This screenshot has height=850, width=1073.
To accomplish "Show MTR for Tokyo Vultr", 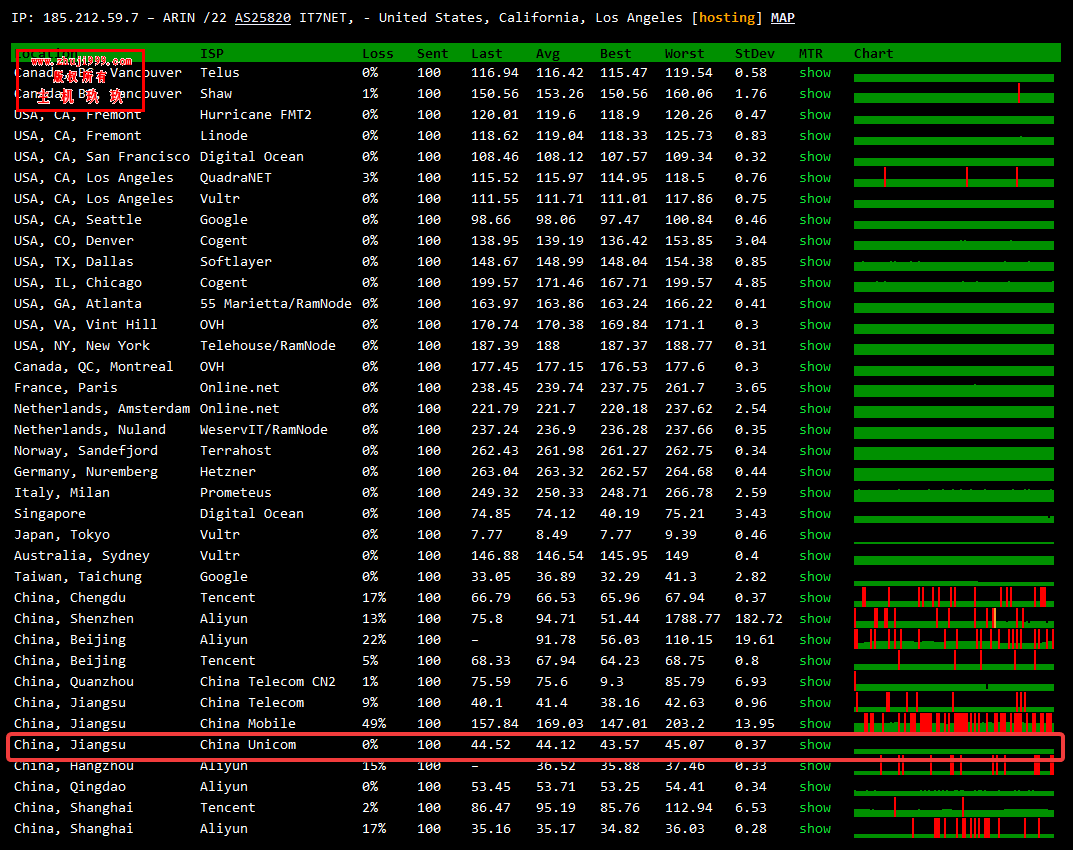I will pyautogui.click(x=815, y=535).
